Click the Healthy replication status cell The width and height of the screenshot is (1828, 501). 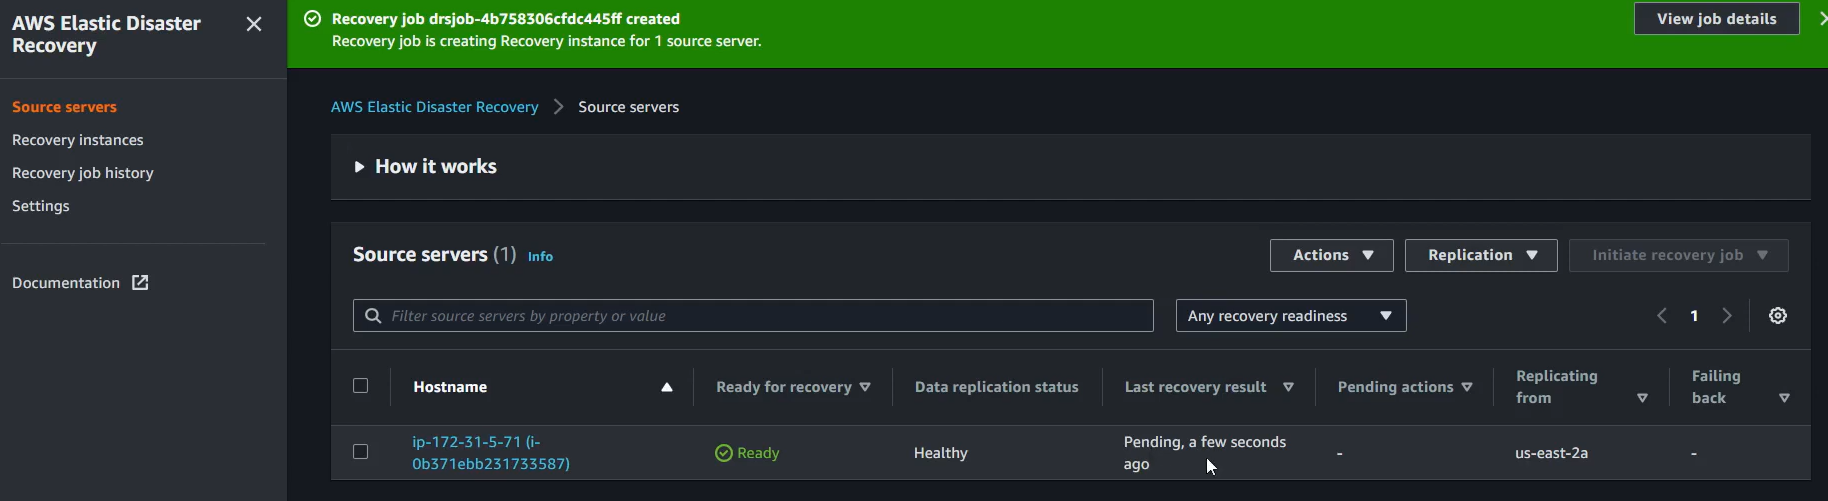coord(941,453)
